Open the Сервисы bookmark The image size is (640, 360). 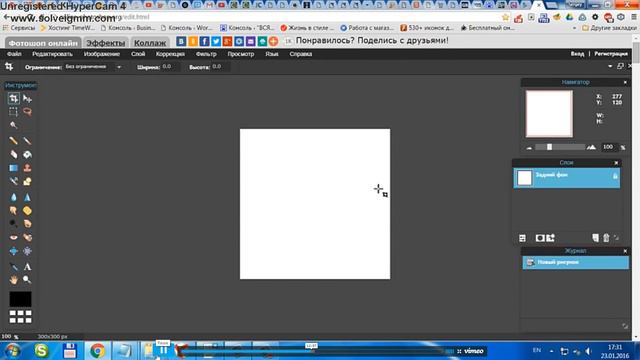click(x=19, y=28)
